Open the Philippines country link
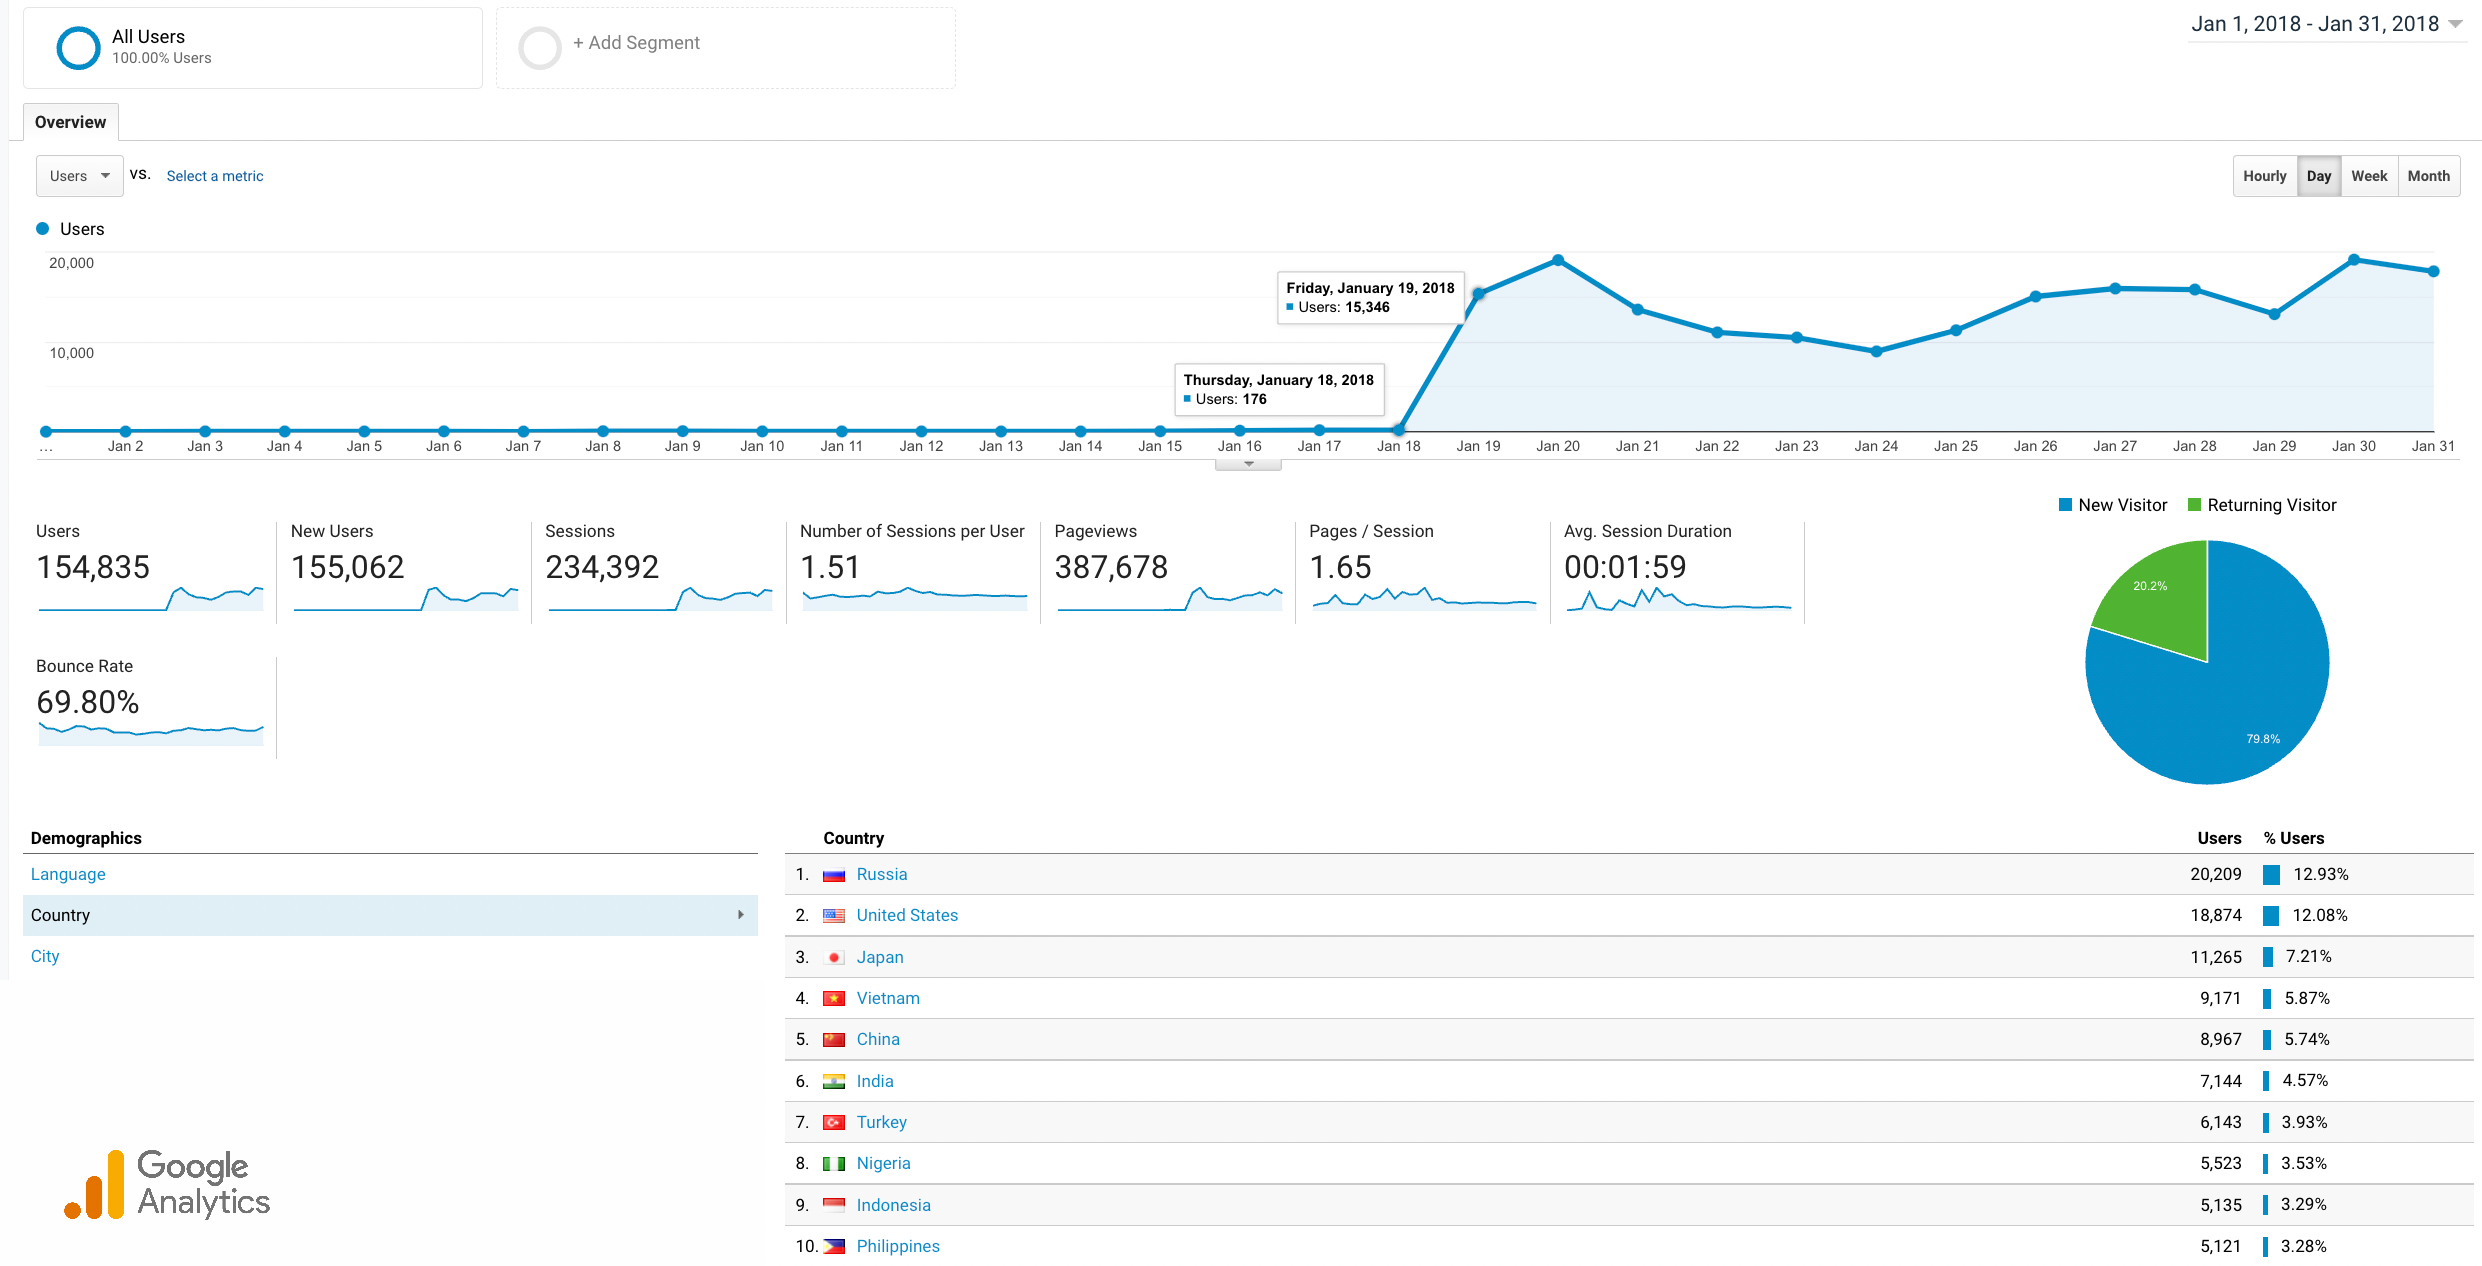The image size is (2482, 1266). point(898,1246)
